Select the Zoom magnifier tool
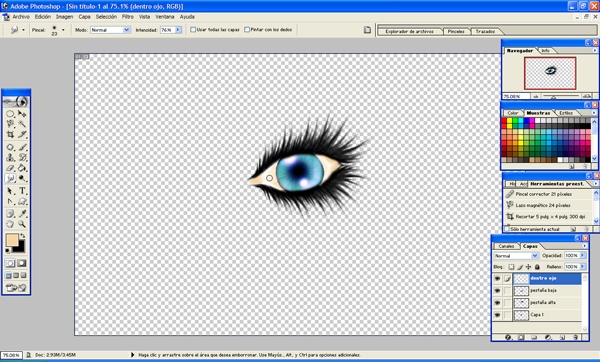600x362 pixels. coord(22,224)
